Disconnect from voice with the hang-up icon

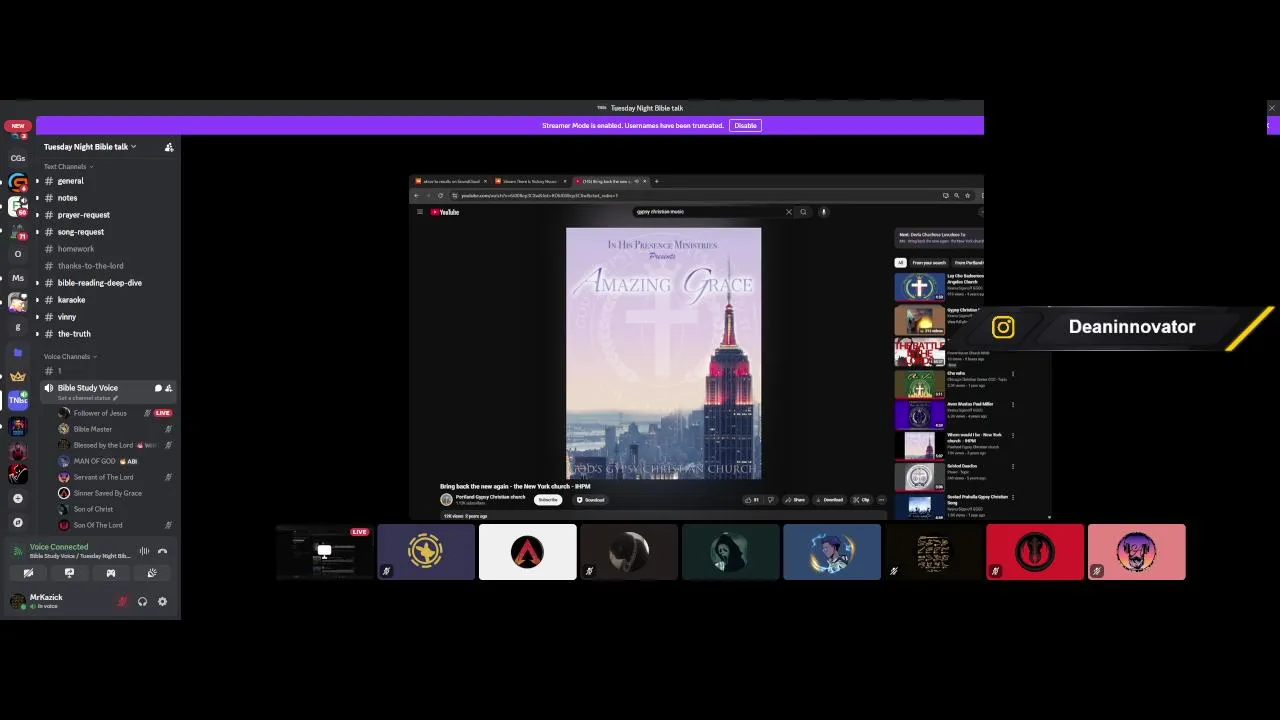(x=162, y=551)
